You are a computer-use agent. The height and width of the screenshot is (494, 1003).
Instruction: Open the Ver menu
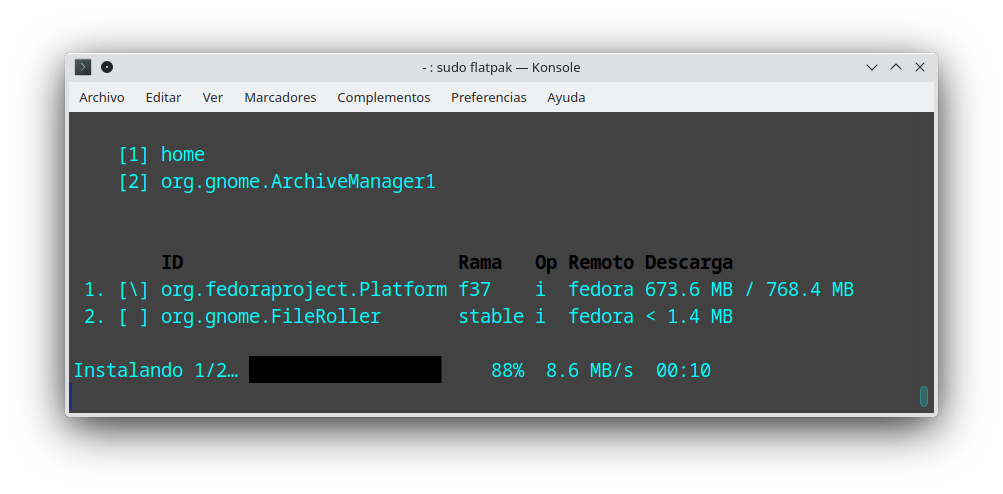[x=212, y=97]
